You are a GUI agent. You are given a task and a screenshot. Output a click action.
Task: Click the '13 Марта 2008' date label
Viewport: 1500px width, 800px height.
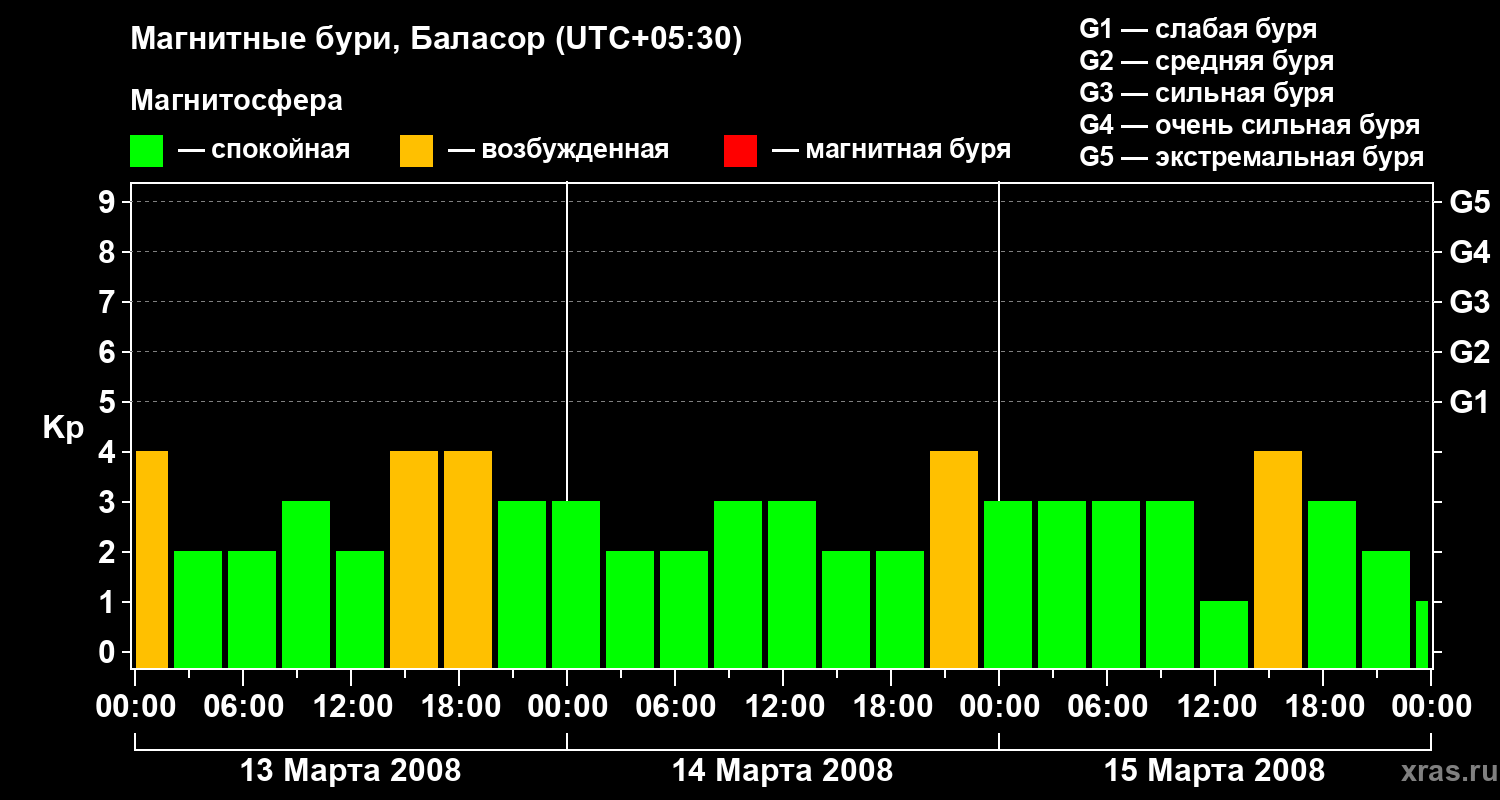351,771
